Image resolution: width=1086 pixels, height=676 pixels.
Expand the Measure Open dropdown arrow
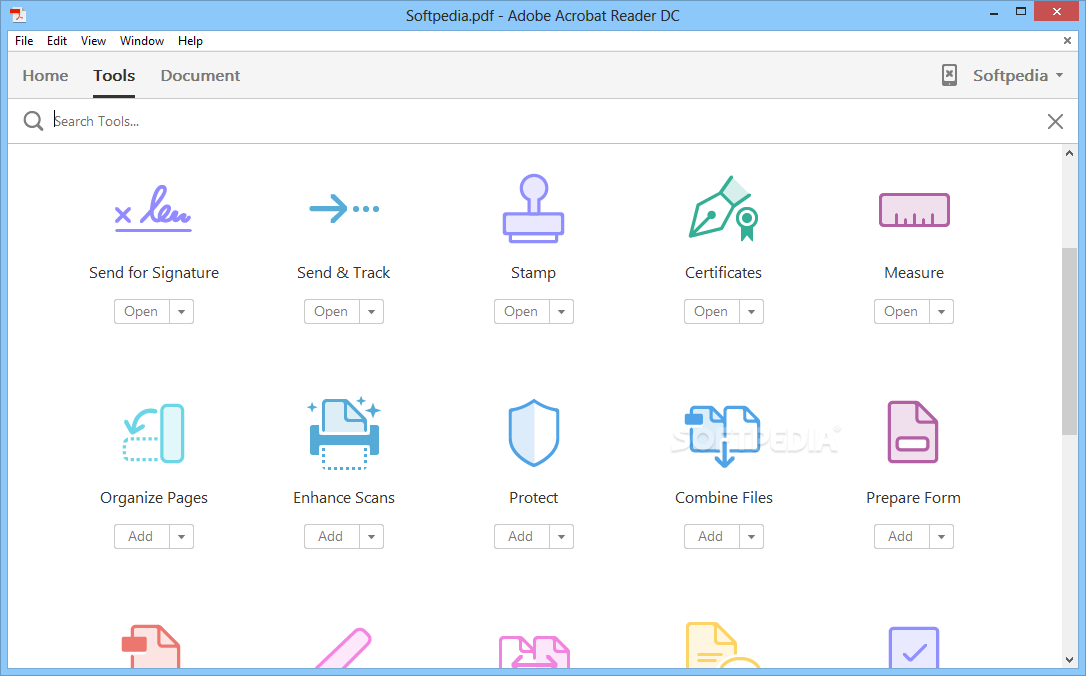(941, 312)
